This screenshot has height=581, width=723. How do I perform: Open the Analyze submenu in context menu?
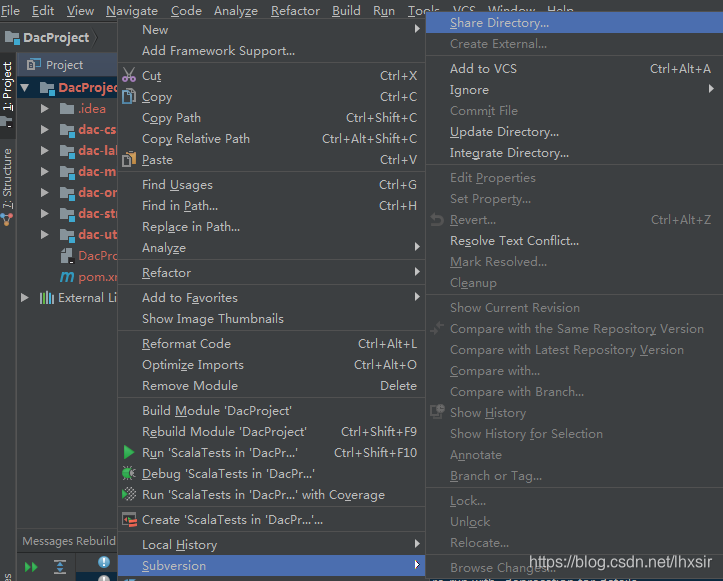[x=271, y=248]
